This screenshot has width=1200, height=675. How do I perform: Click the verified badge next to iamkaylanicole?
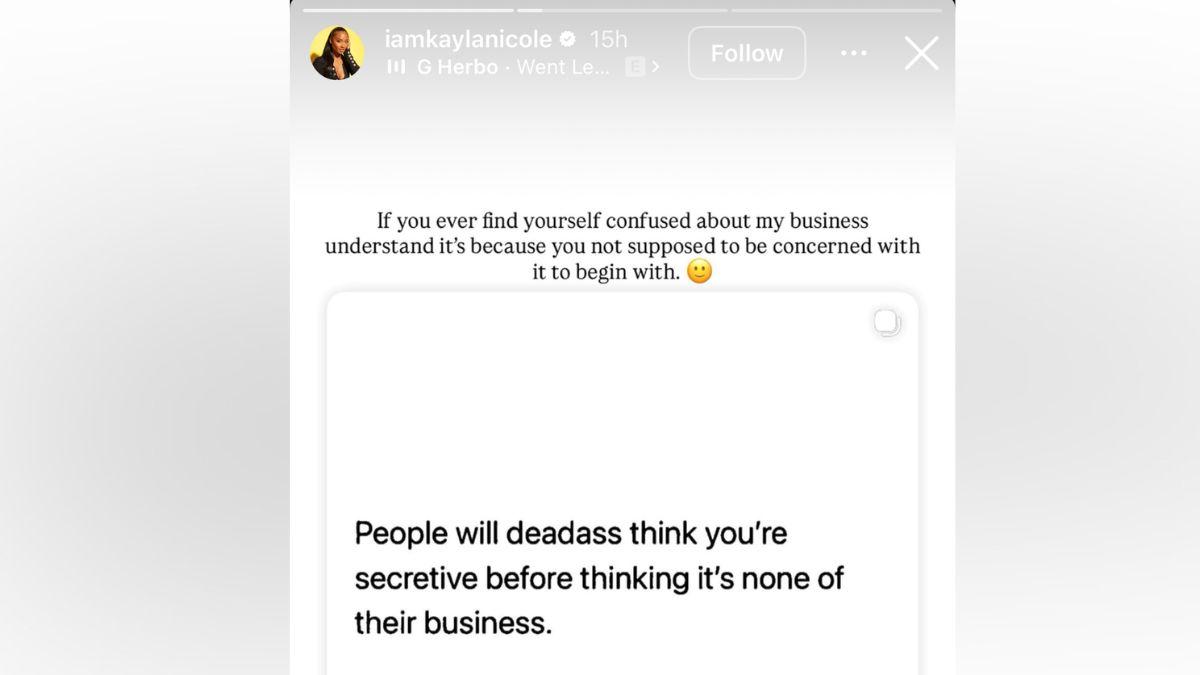pos(567,39)
